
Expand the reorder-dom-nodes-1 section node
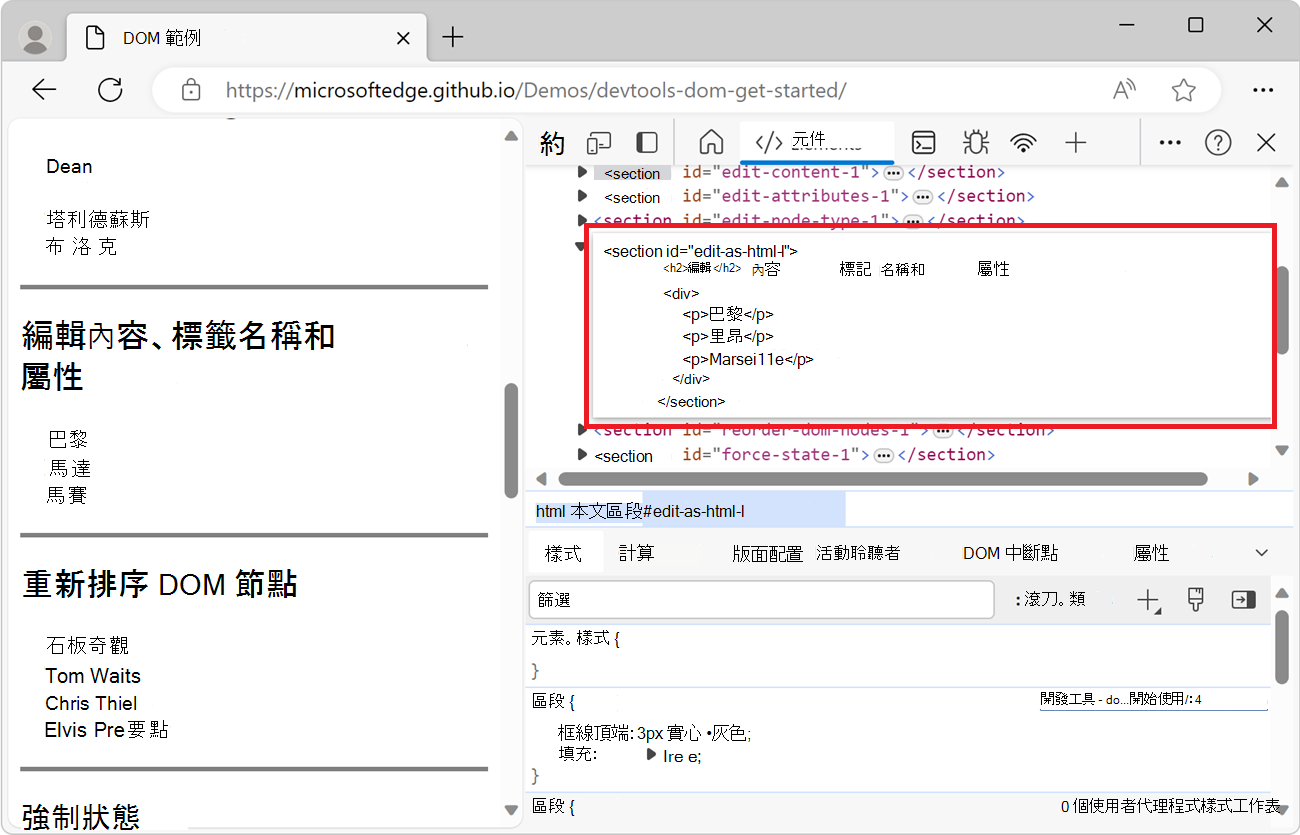click(x=583, y=429)
